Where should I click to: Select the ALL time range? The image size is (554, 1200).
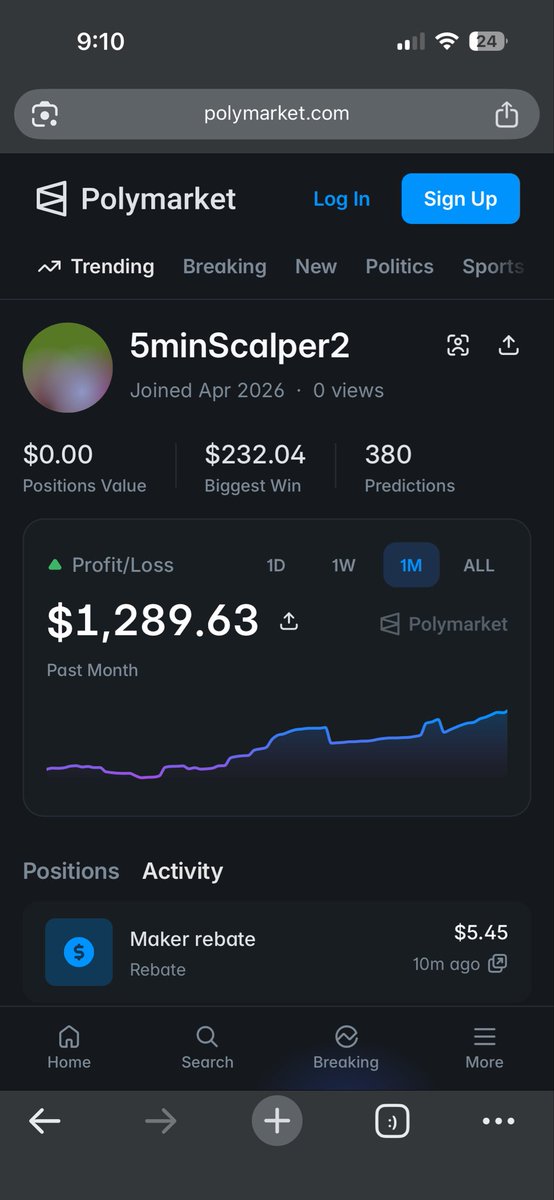point(479,566)
